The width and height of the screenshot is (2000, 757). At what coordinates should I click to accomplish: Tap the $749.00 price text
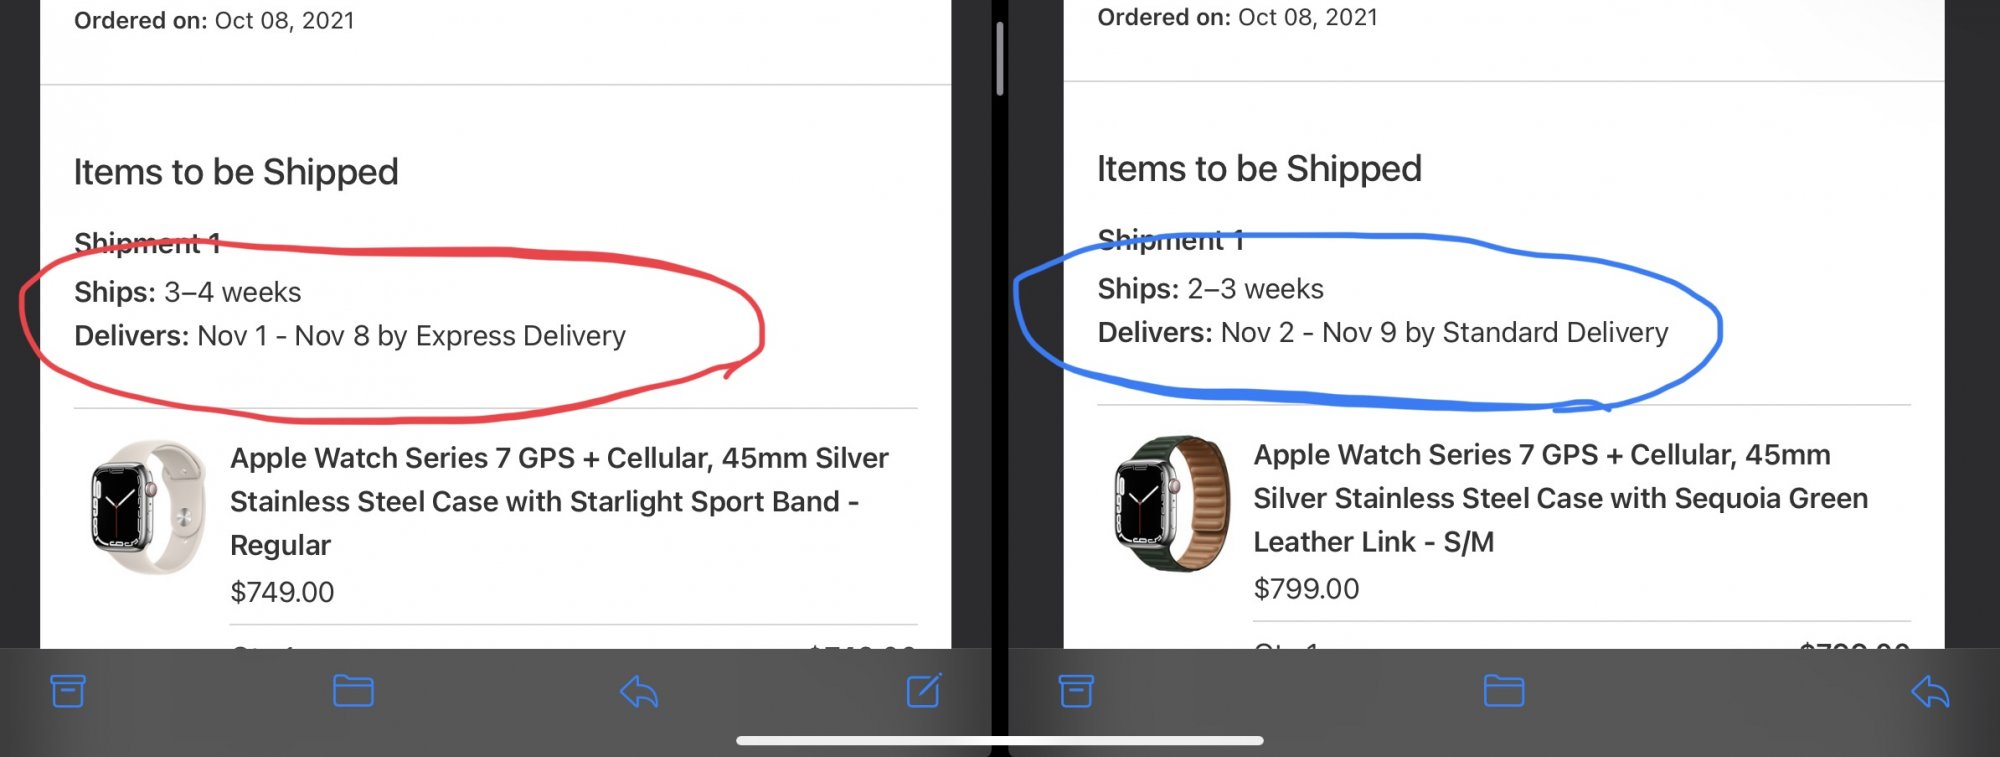[282, 592]
